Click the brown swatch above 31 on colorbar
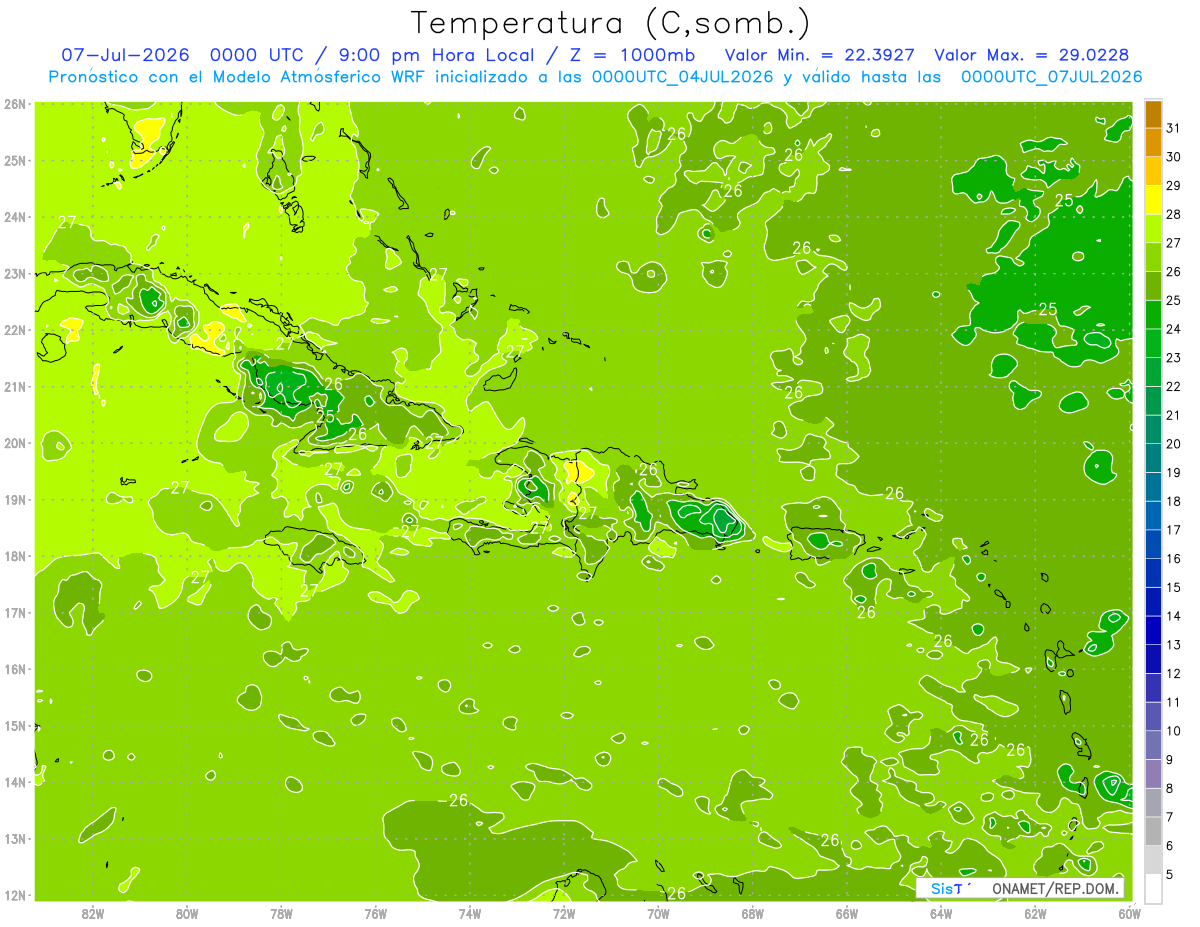Viewport: 1200px width, 927px height. pos(1153,114)
